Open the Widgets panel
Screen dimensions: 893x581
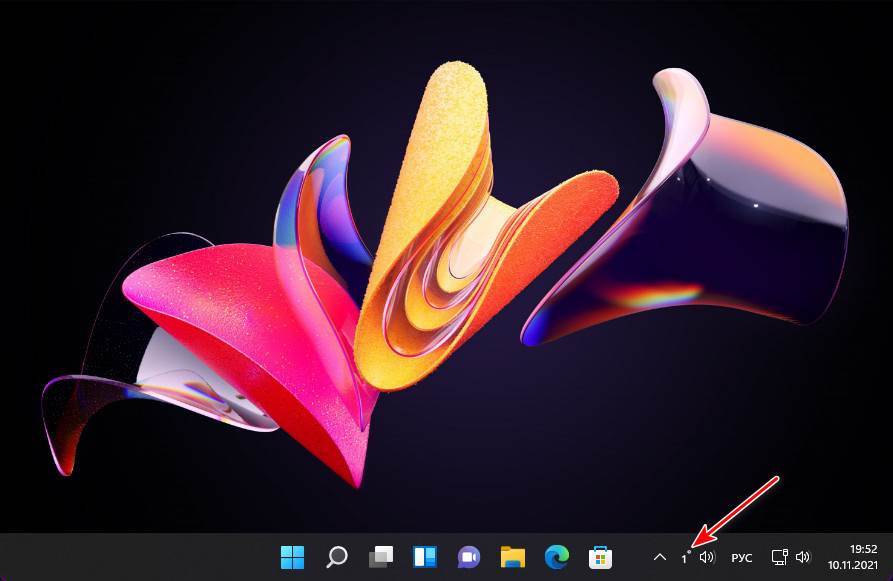pos(425,557)
